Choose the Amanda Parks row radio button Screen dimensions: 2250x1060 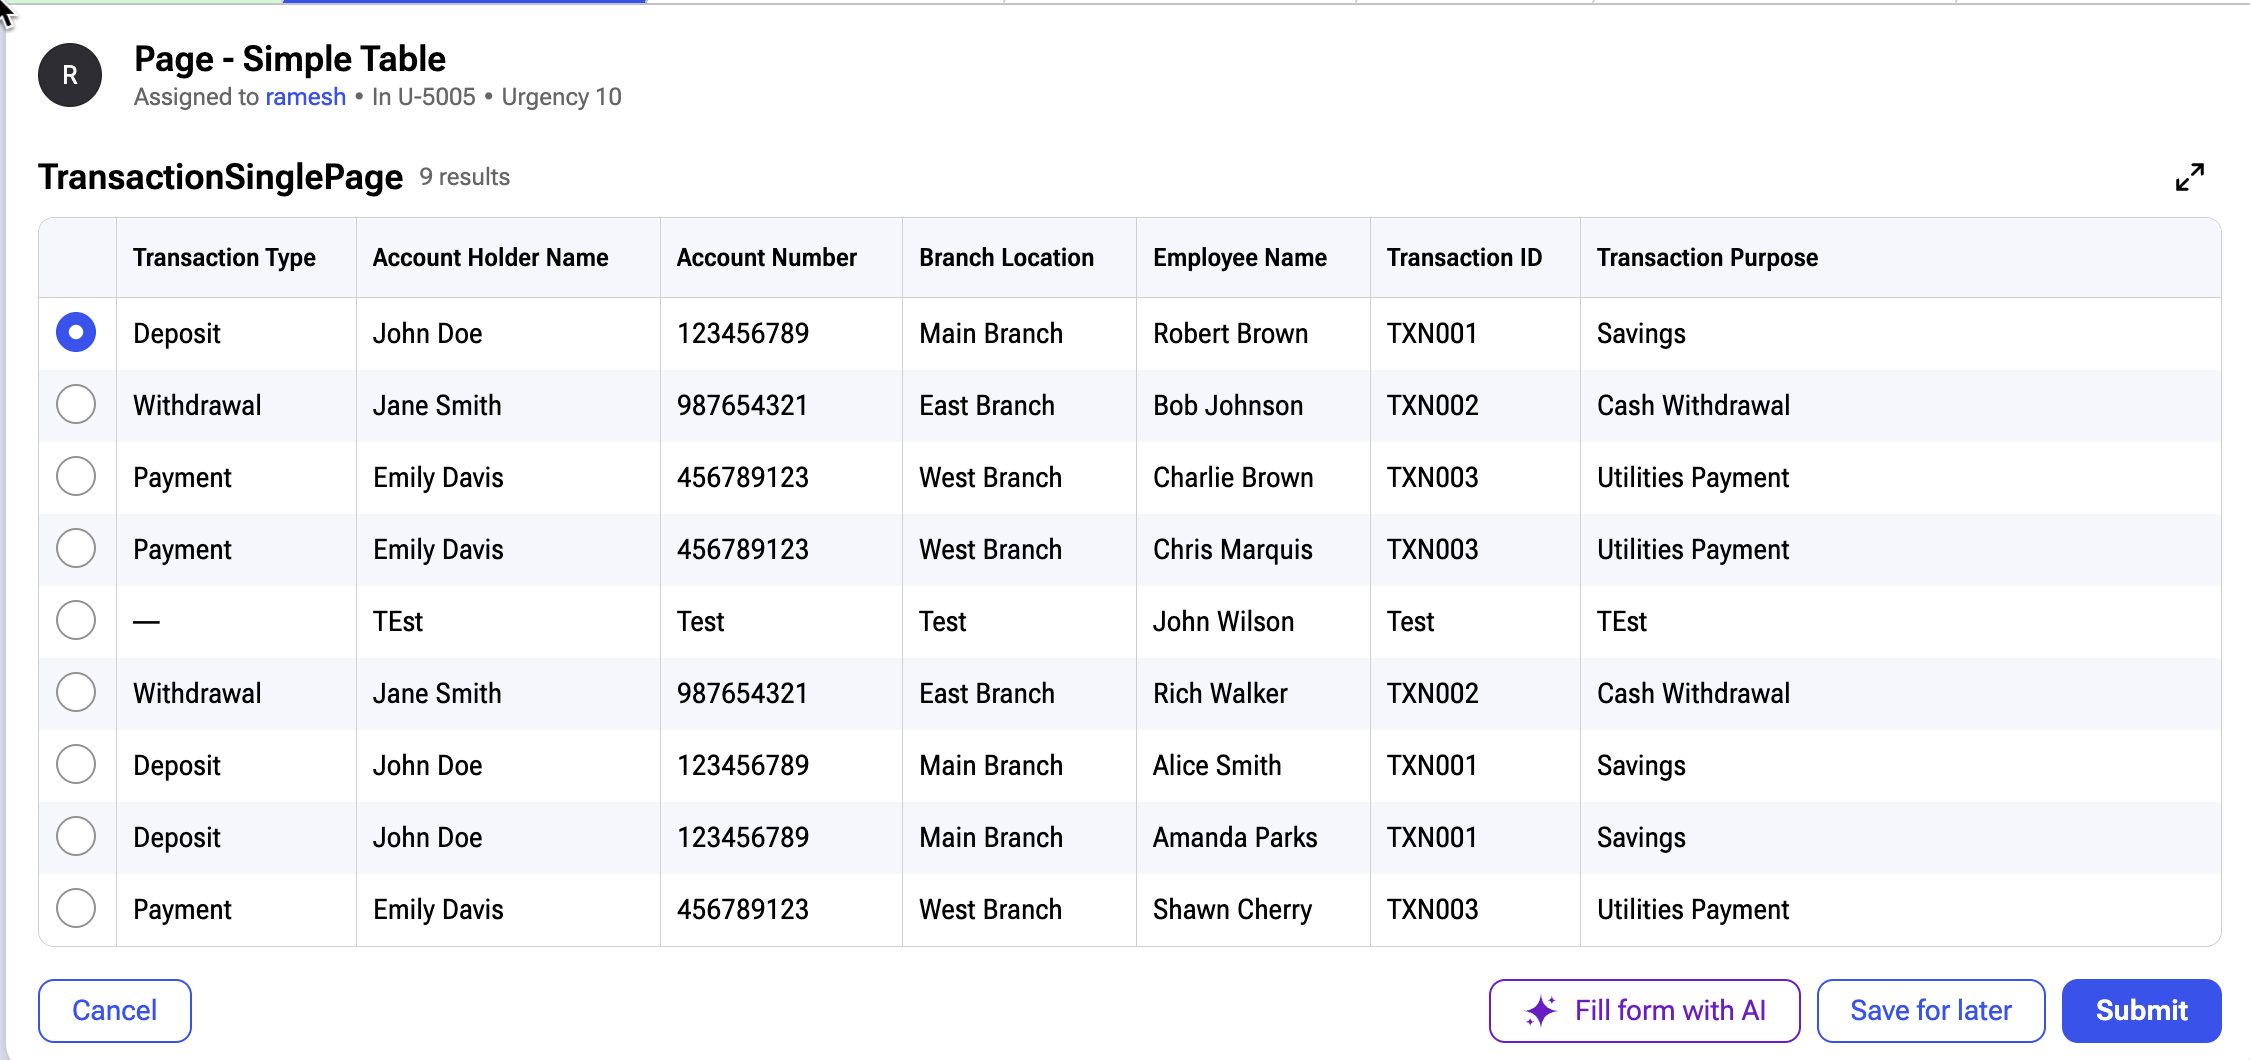pyautogui.click(x=76, y=836)
